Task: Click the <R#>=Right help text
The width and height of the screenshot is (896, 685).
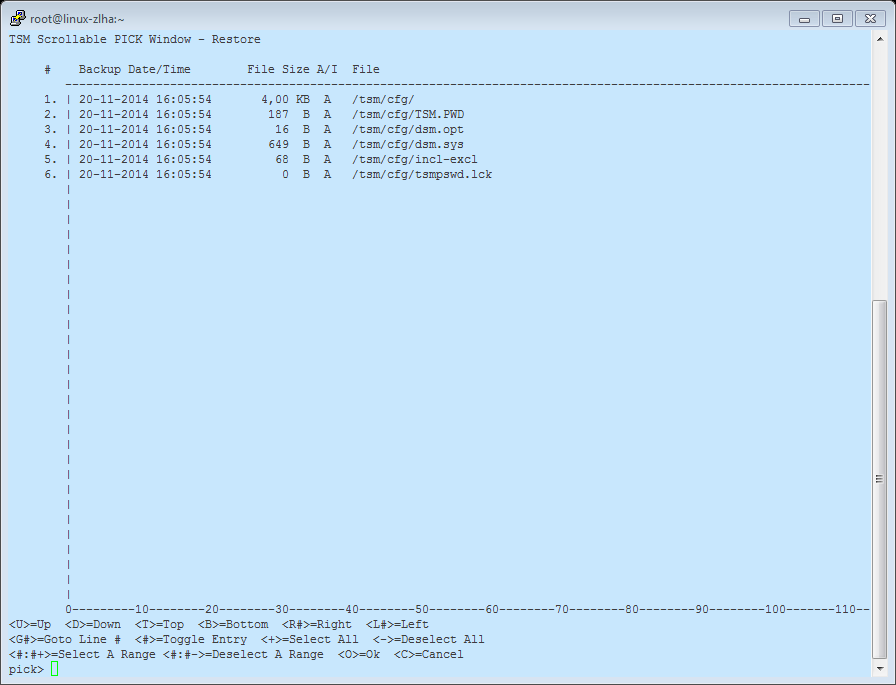Action: tap(317, 624)
